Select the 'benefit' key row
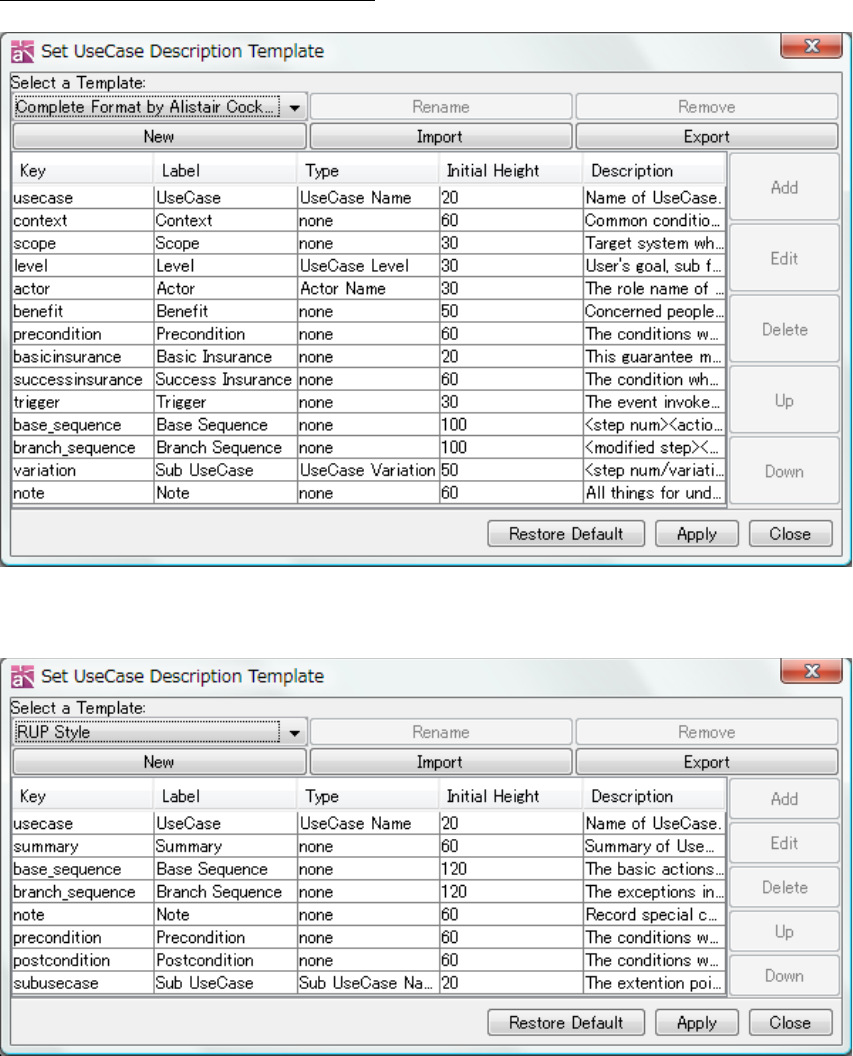Viewport: 853px width, 1056px height. 369,311
